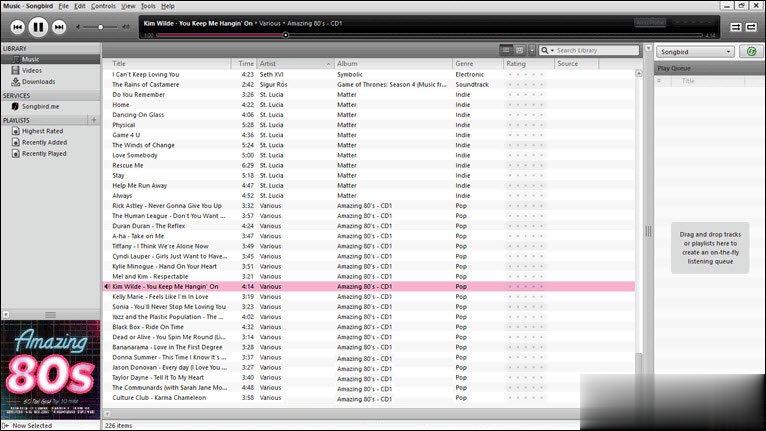Screen dimensions: 766x431
Task: Rate the Home track with stars
Action: 525,105
